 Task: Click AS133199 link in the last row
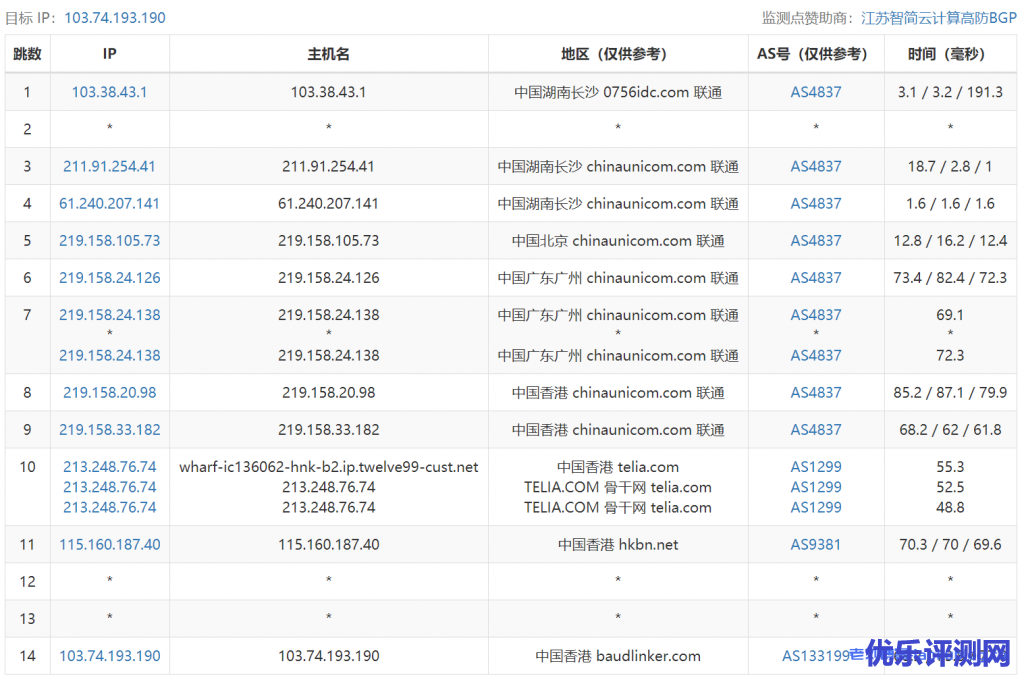click(x=815, y=656)
